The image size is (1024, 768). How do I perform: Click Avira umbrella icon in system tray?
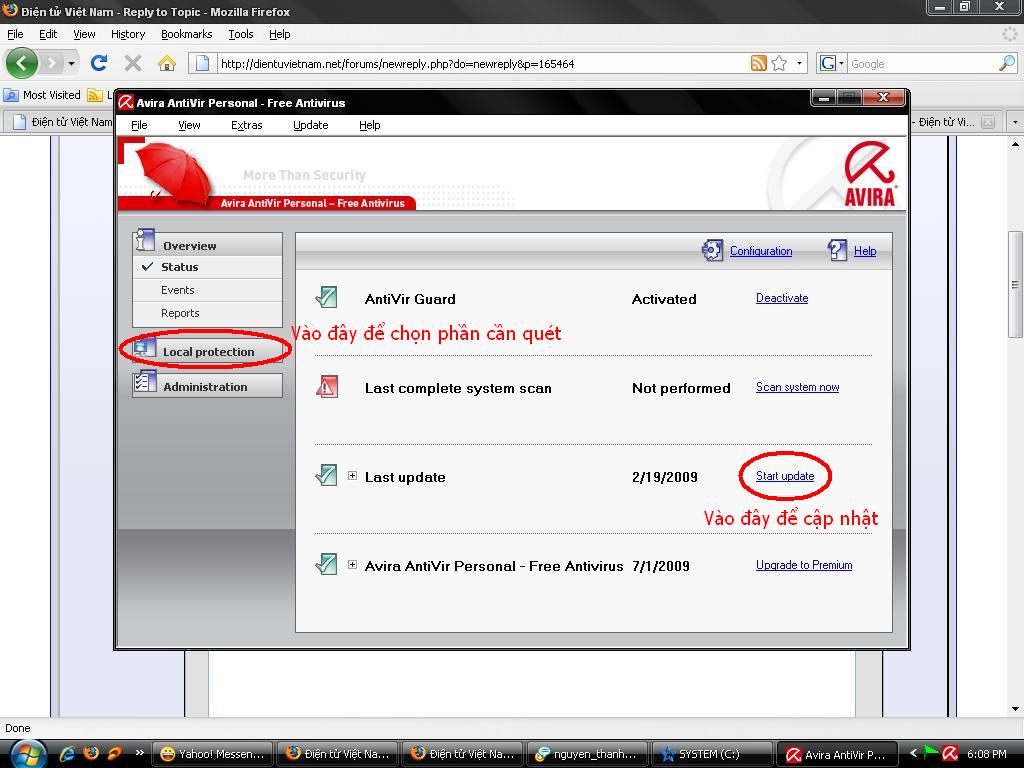click(x=950, y=754)
